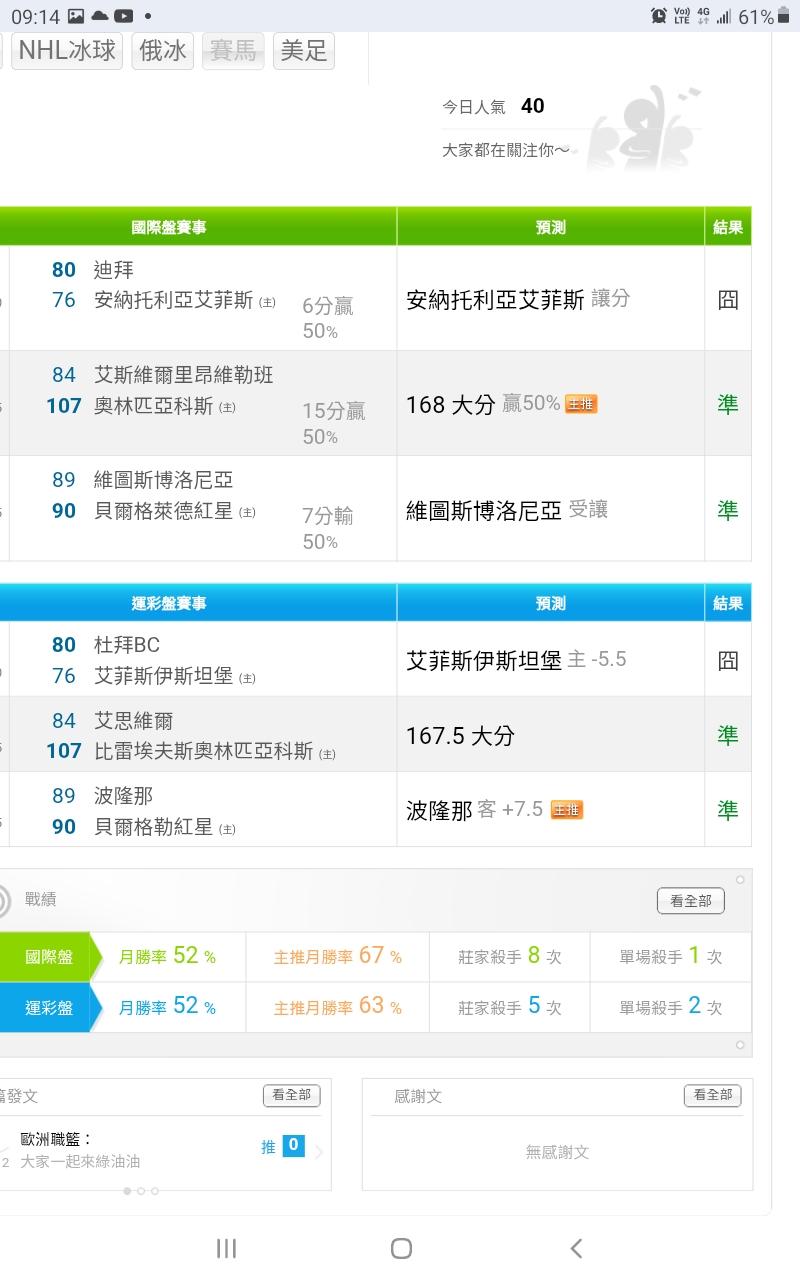The height and width of the screenshot is (1280, 800).
Task: Select the third carousel page dot
Action: click(x=155, y=1191)
